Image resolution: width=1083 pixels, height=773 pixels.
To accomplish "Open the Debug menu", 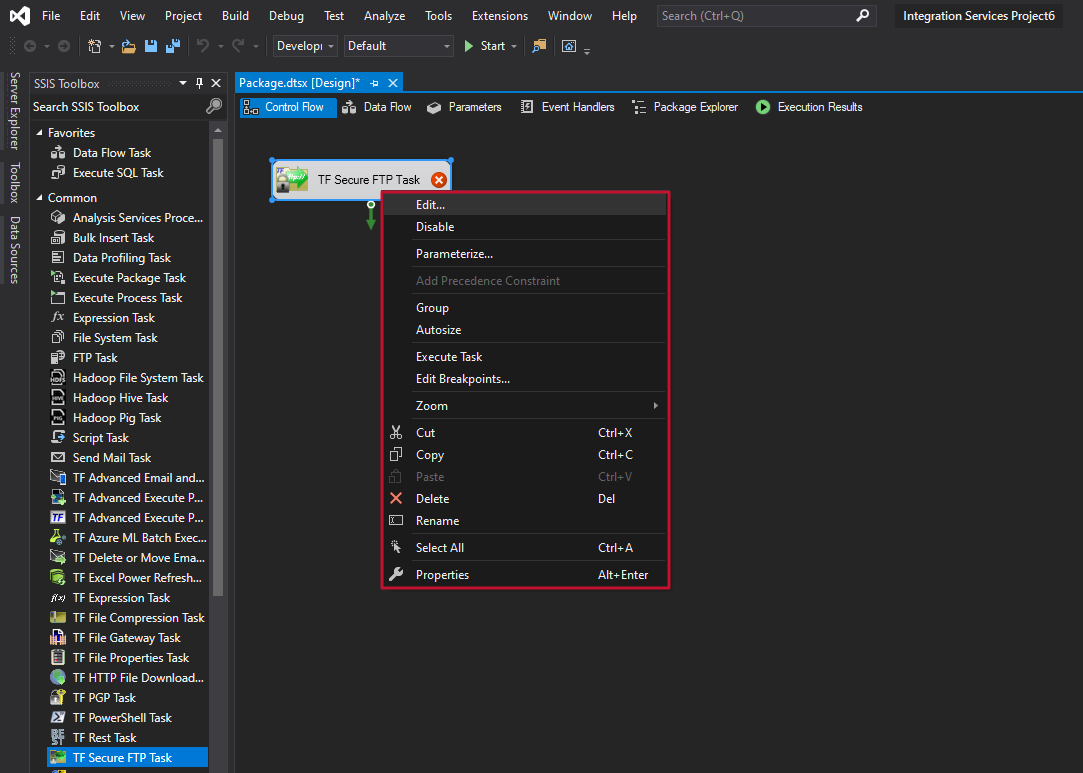I will (286, 15).
